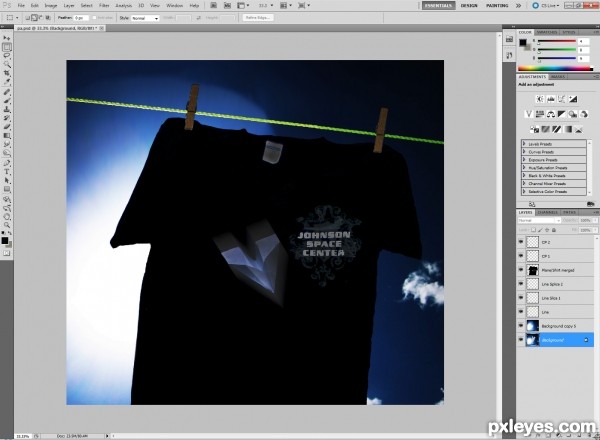
Task: Switch to the Design workspace
Action: click(469, 6)
